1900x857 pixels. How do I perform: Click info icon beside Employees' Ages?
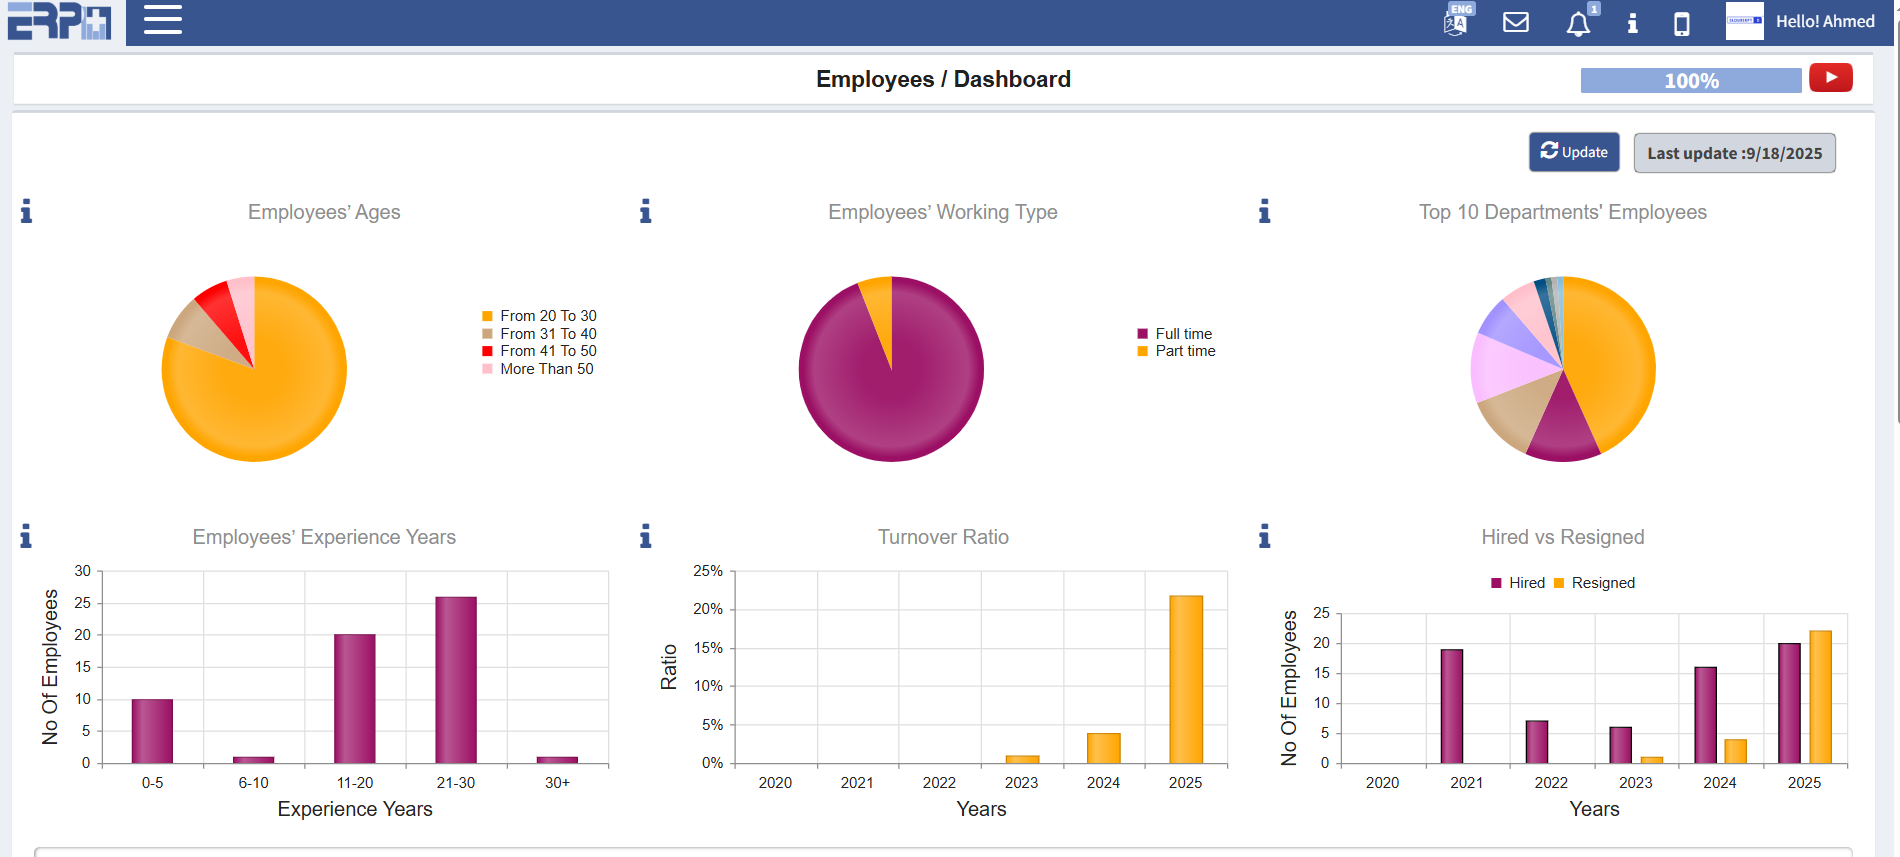(x=27, y=211)
